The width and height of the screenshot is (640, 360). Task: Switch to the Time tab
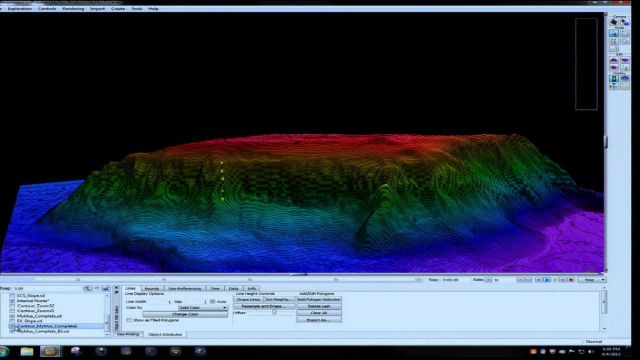(215, 289)
